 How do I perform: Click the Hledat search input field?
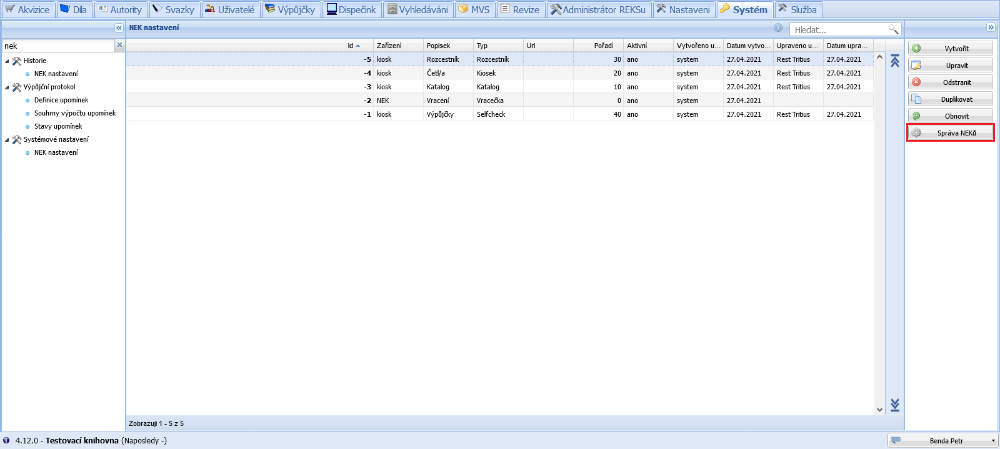tap(838, 30)
